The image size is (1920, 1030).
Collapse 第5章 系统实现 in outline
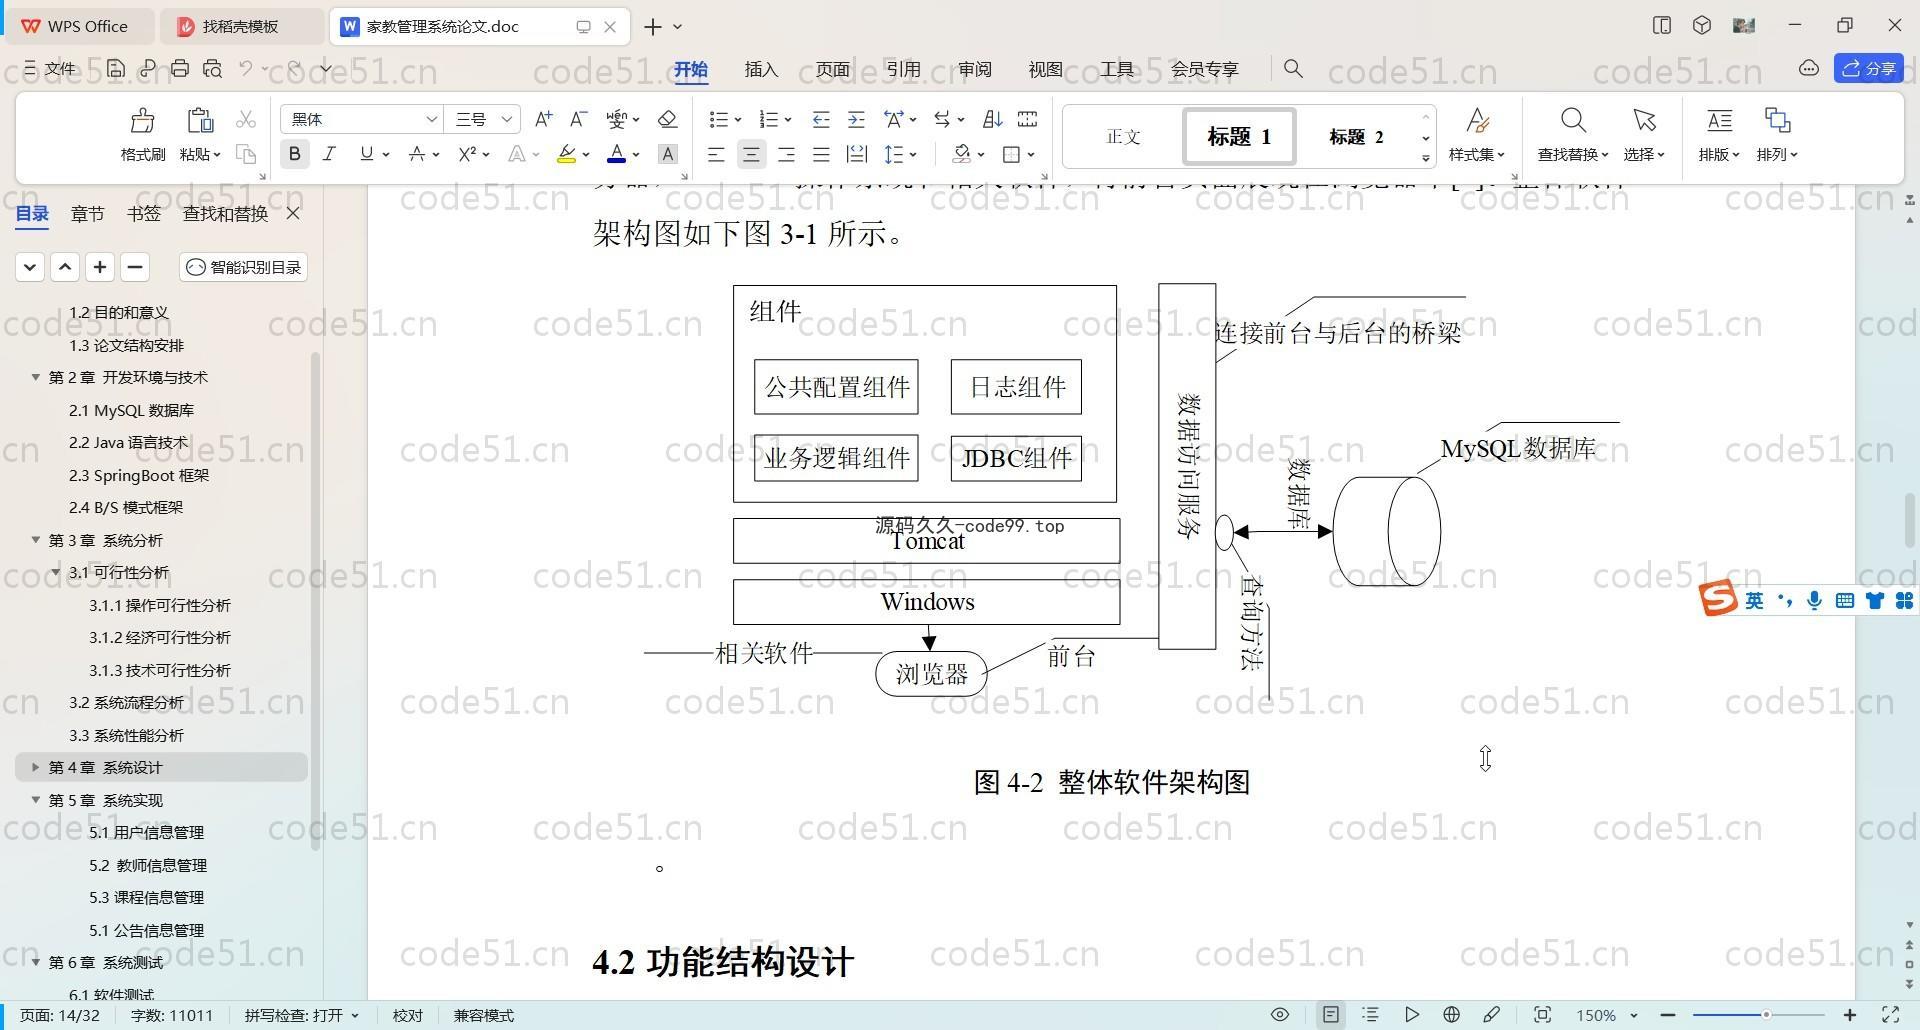[36, 800]
